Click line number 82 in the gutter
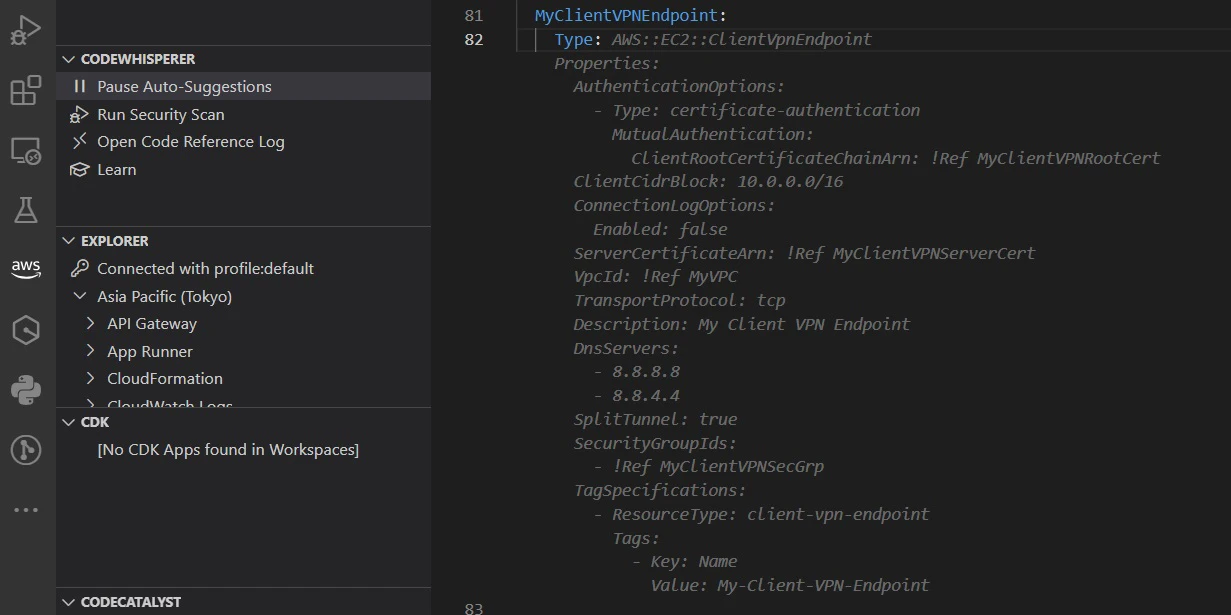The width and height of the screenshot is (1231, 615). 474,40
